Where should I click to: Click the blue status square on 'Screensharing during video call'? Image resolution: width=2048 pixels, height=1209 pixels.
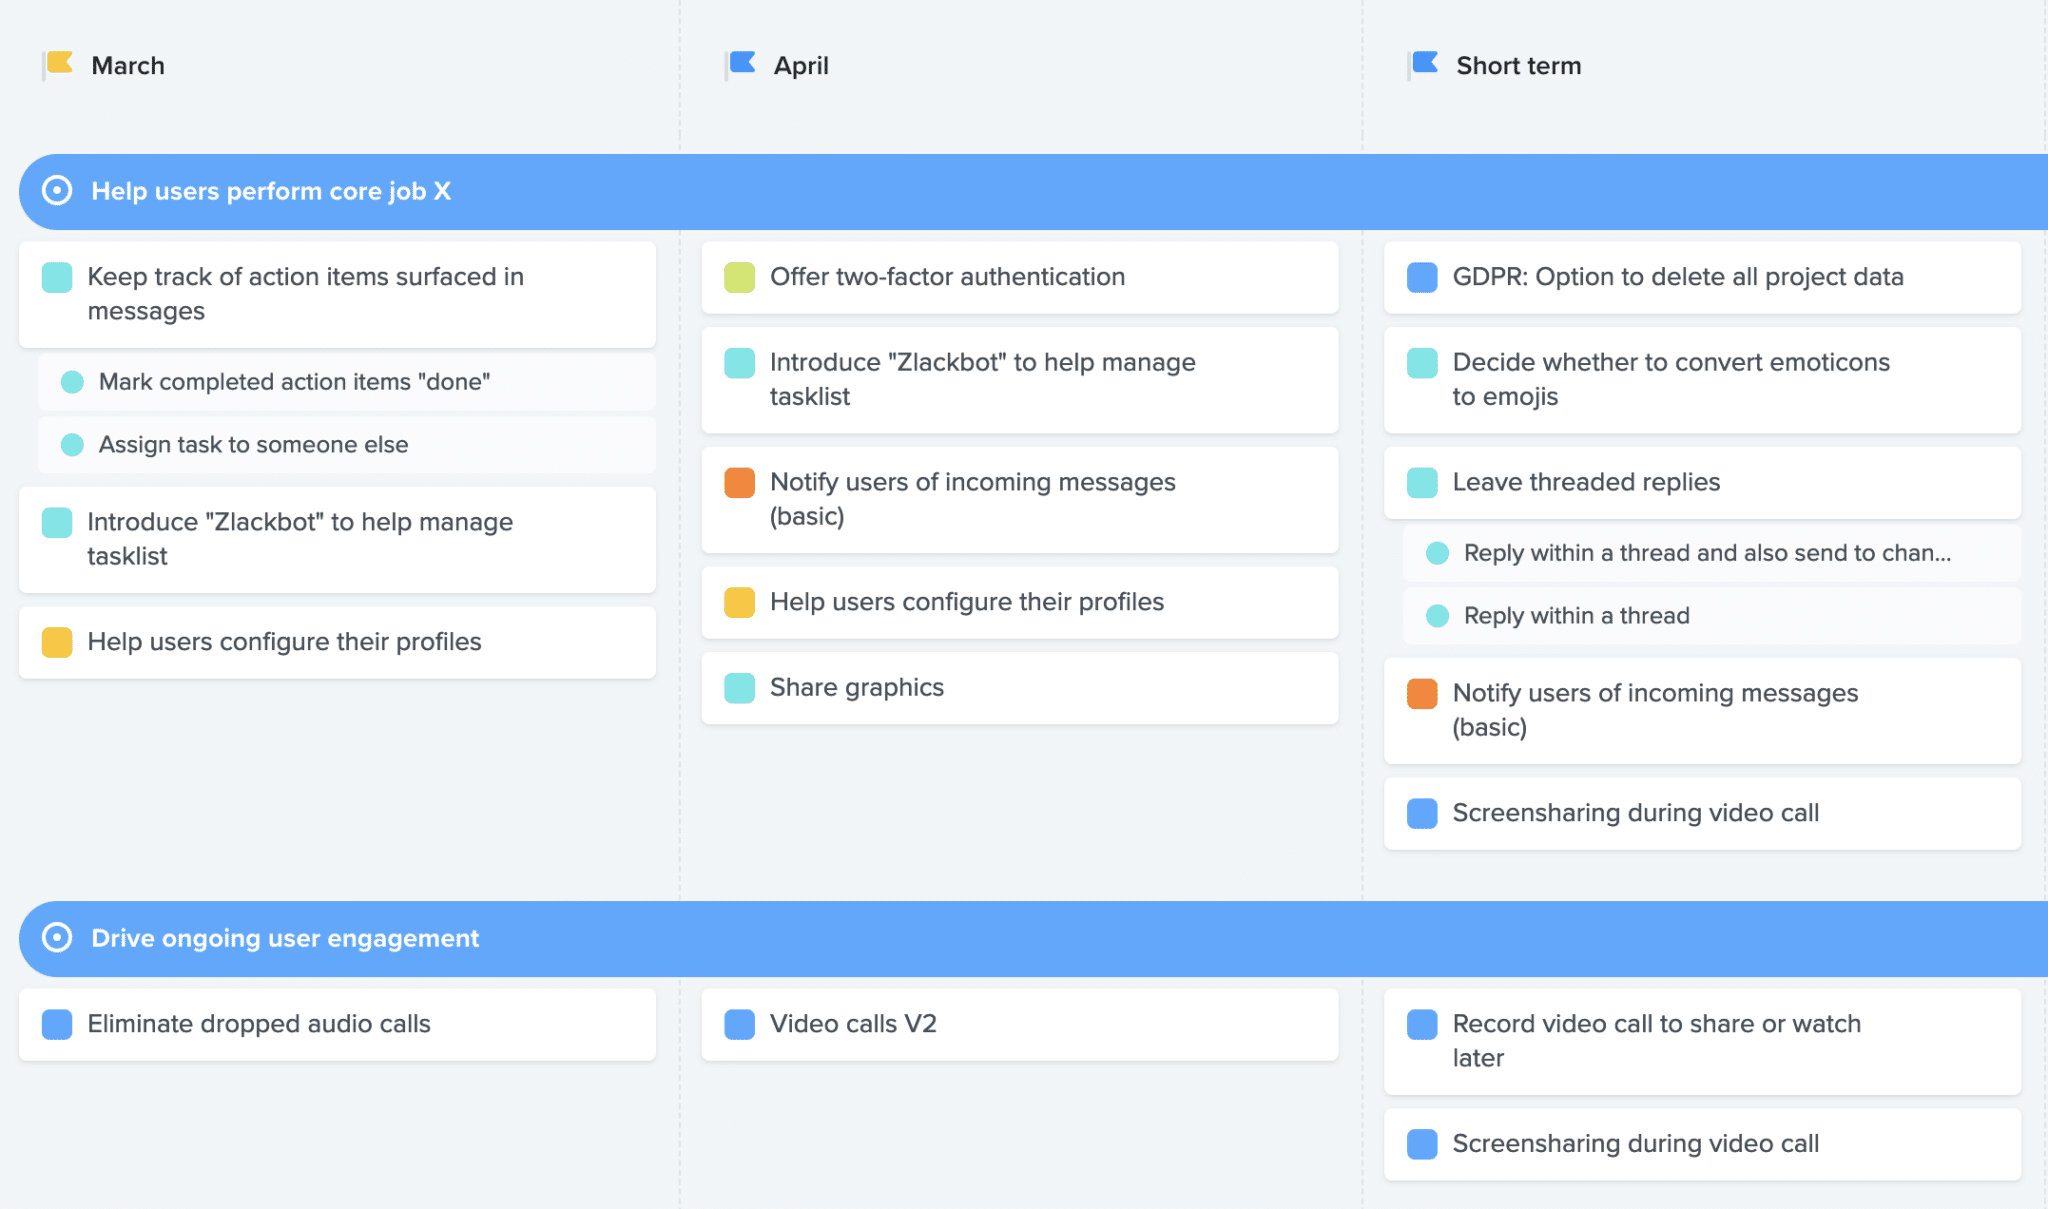pyautogui.click(x=1421, y=813)
